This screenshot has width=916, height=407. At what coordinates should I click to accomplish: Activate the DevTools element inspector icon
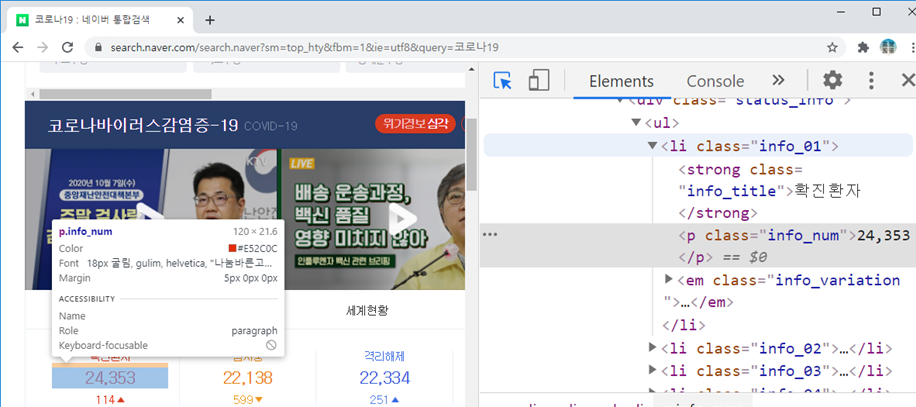[x=502, y=81]
